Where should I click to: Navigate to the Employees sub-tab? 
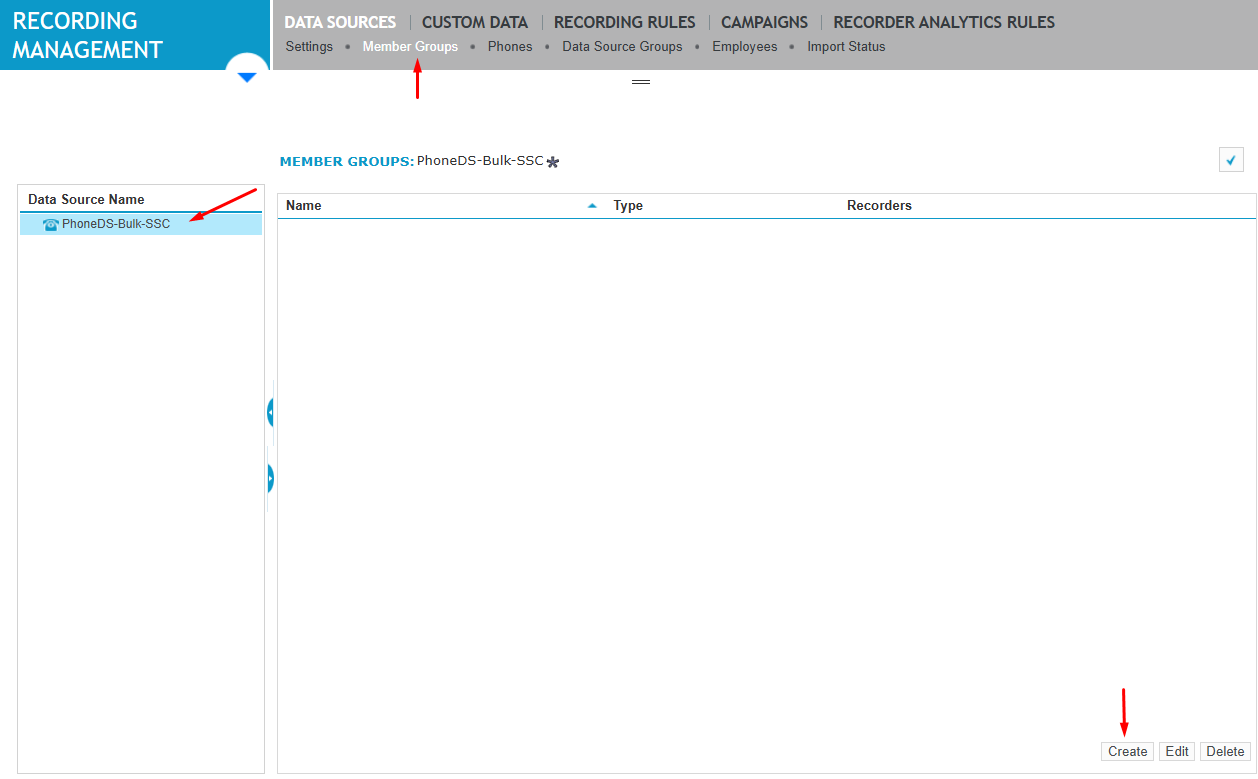pos(744,47)
